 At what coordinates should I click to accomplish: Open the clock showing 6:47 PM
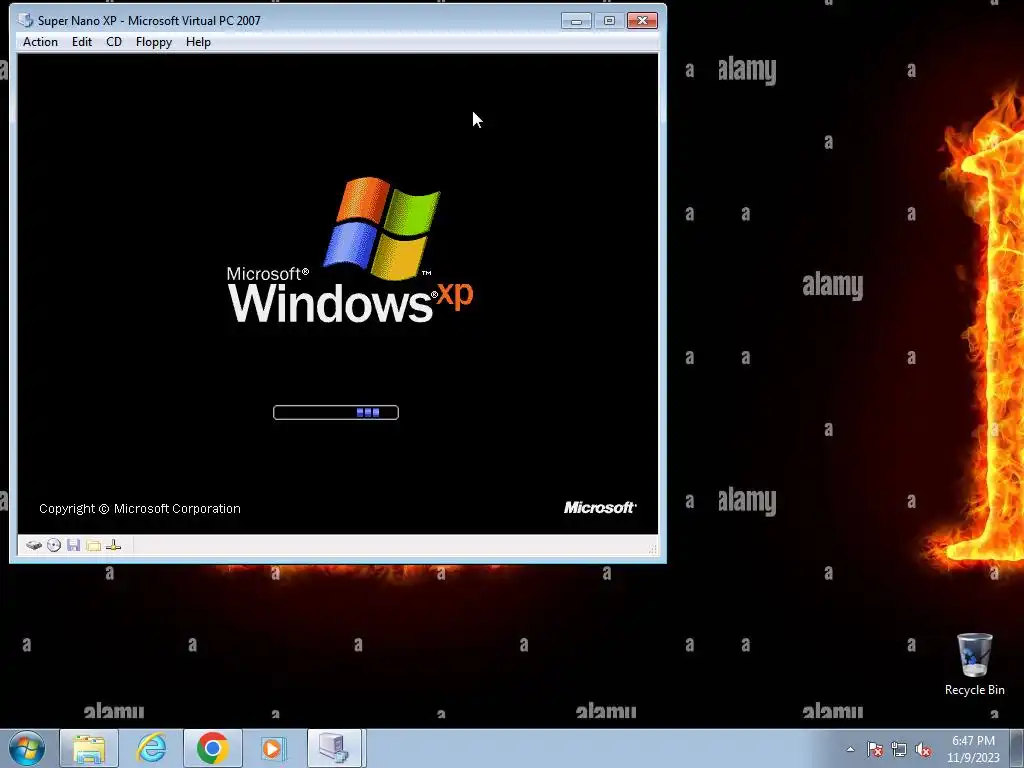973,749
